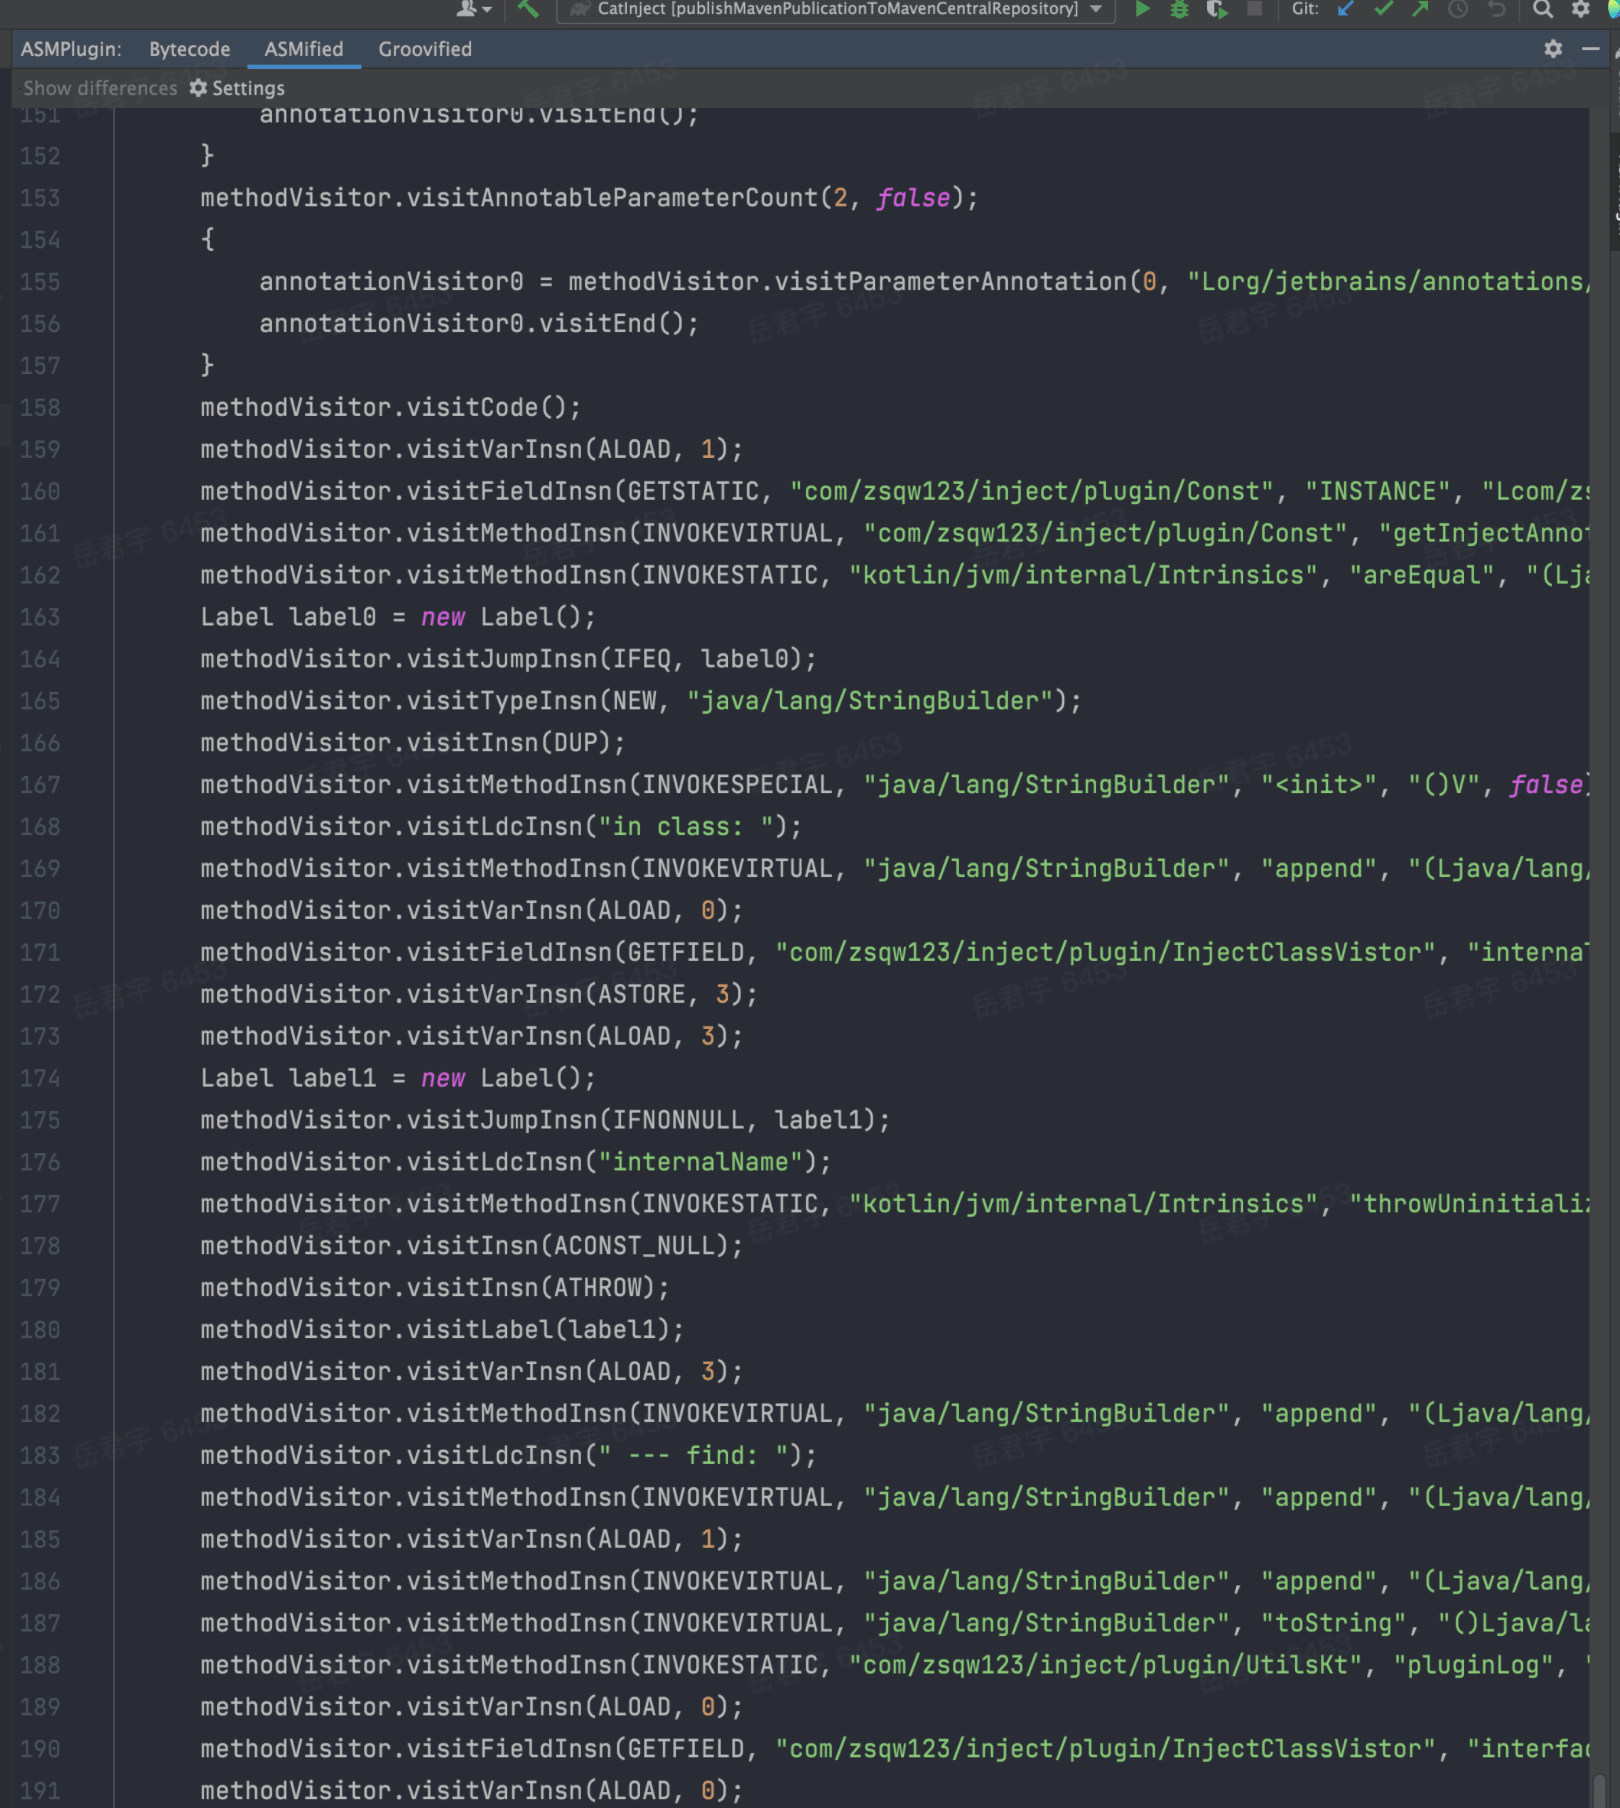The width and height of the screenshot is (1620, 1808).
Task: Click visitInsn(ATHROW) on line 179
Action: (435, 1288)
